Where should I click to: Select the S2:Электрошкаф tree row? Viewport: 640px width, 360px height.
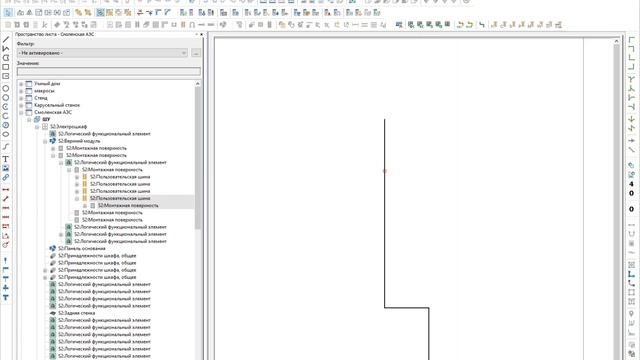[68, 127]
